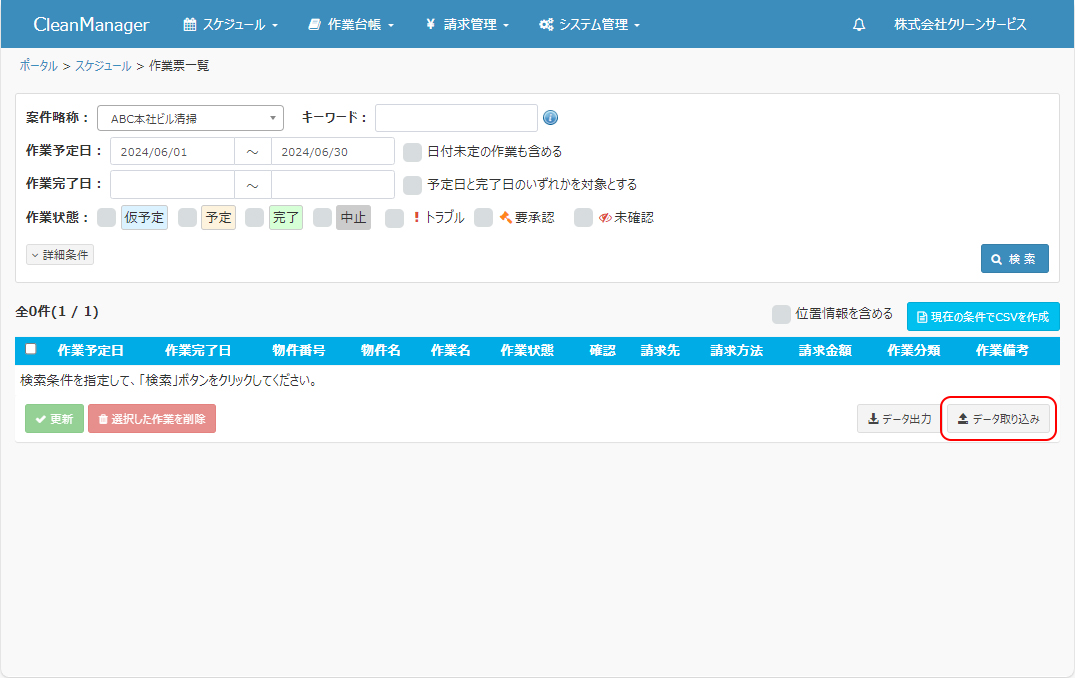Click the CleanManager logo
The height and width of the screenshot is (678, 1075).
pyautogui.click(x=91, y=25)
